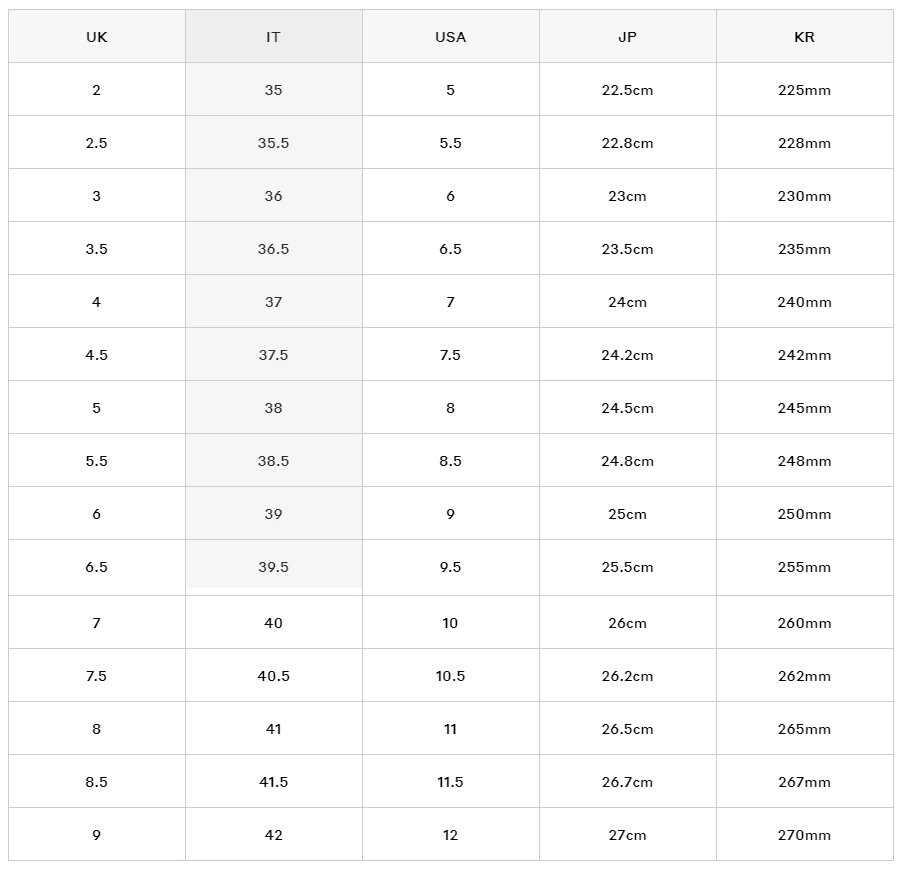Select the JP column header

click(x=627, y=37)
